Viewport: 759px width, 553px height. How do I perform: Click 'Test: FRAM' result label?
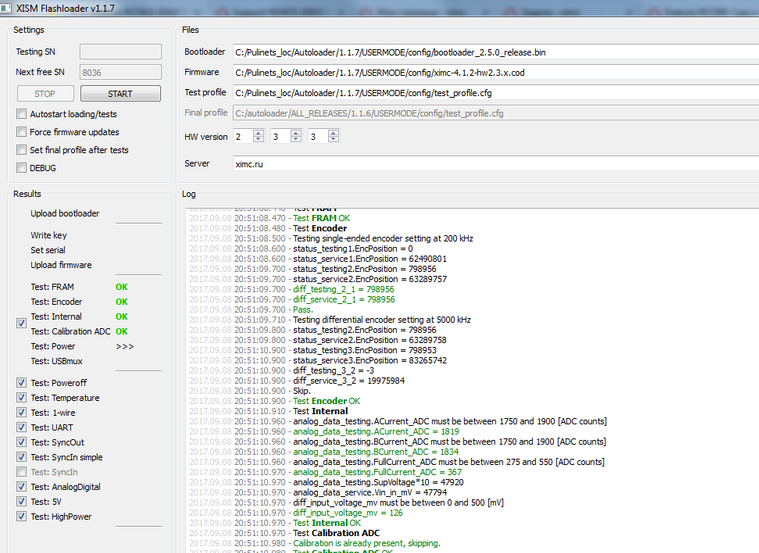(x=52, y=287)
